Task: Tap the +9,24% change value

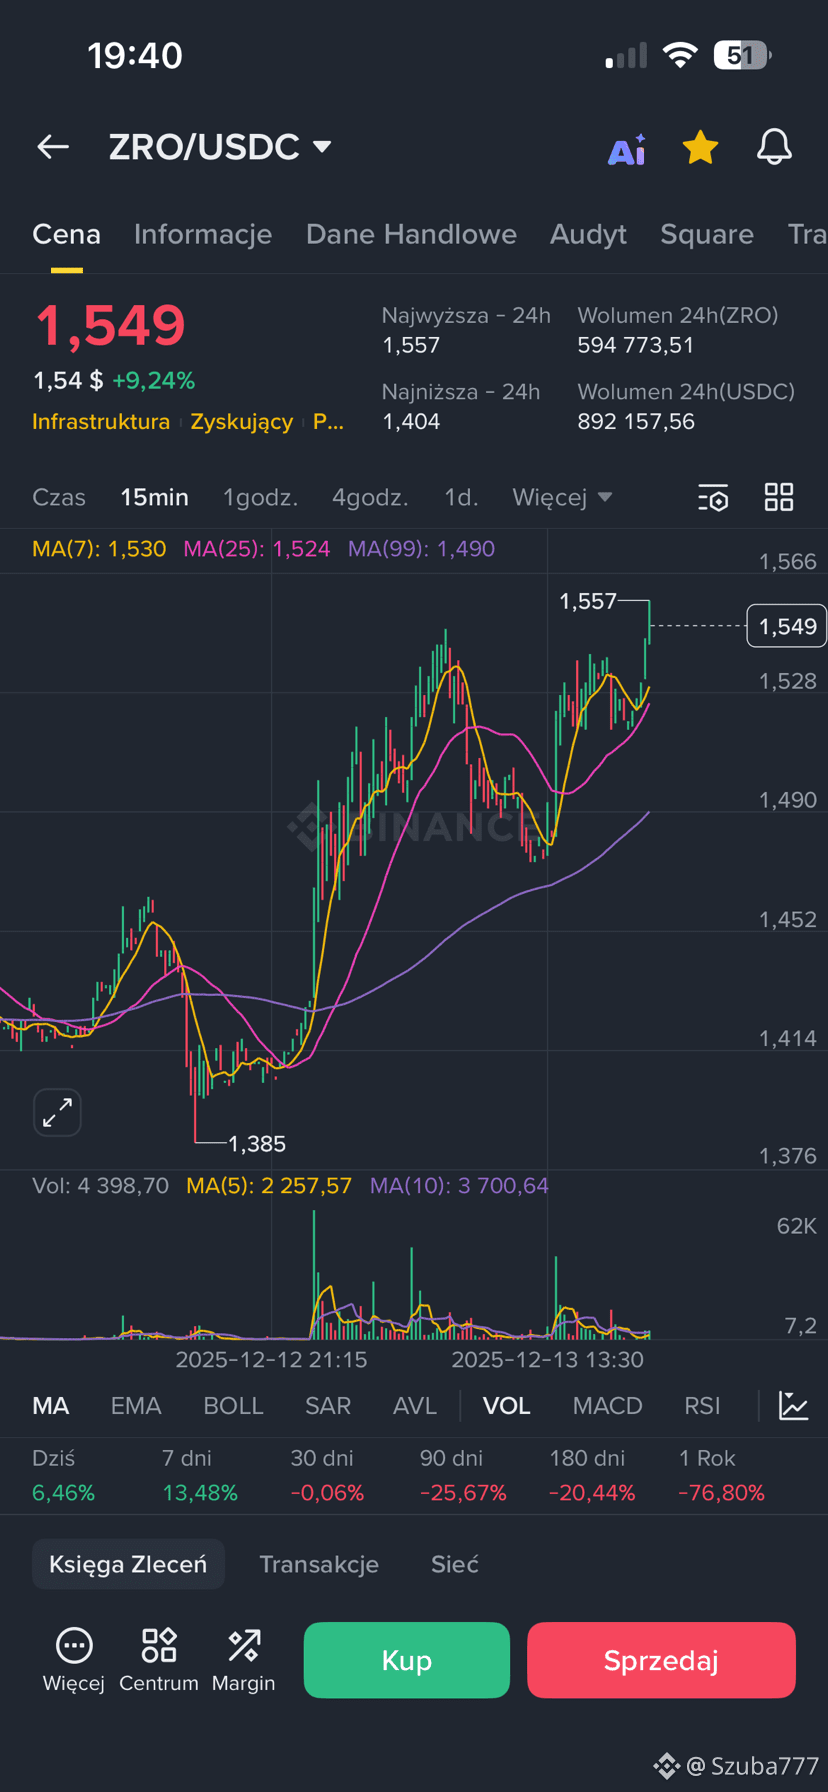Action: [x=153, y=380]
